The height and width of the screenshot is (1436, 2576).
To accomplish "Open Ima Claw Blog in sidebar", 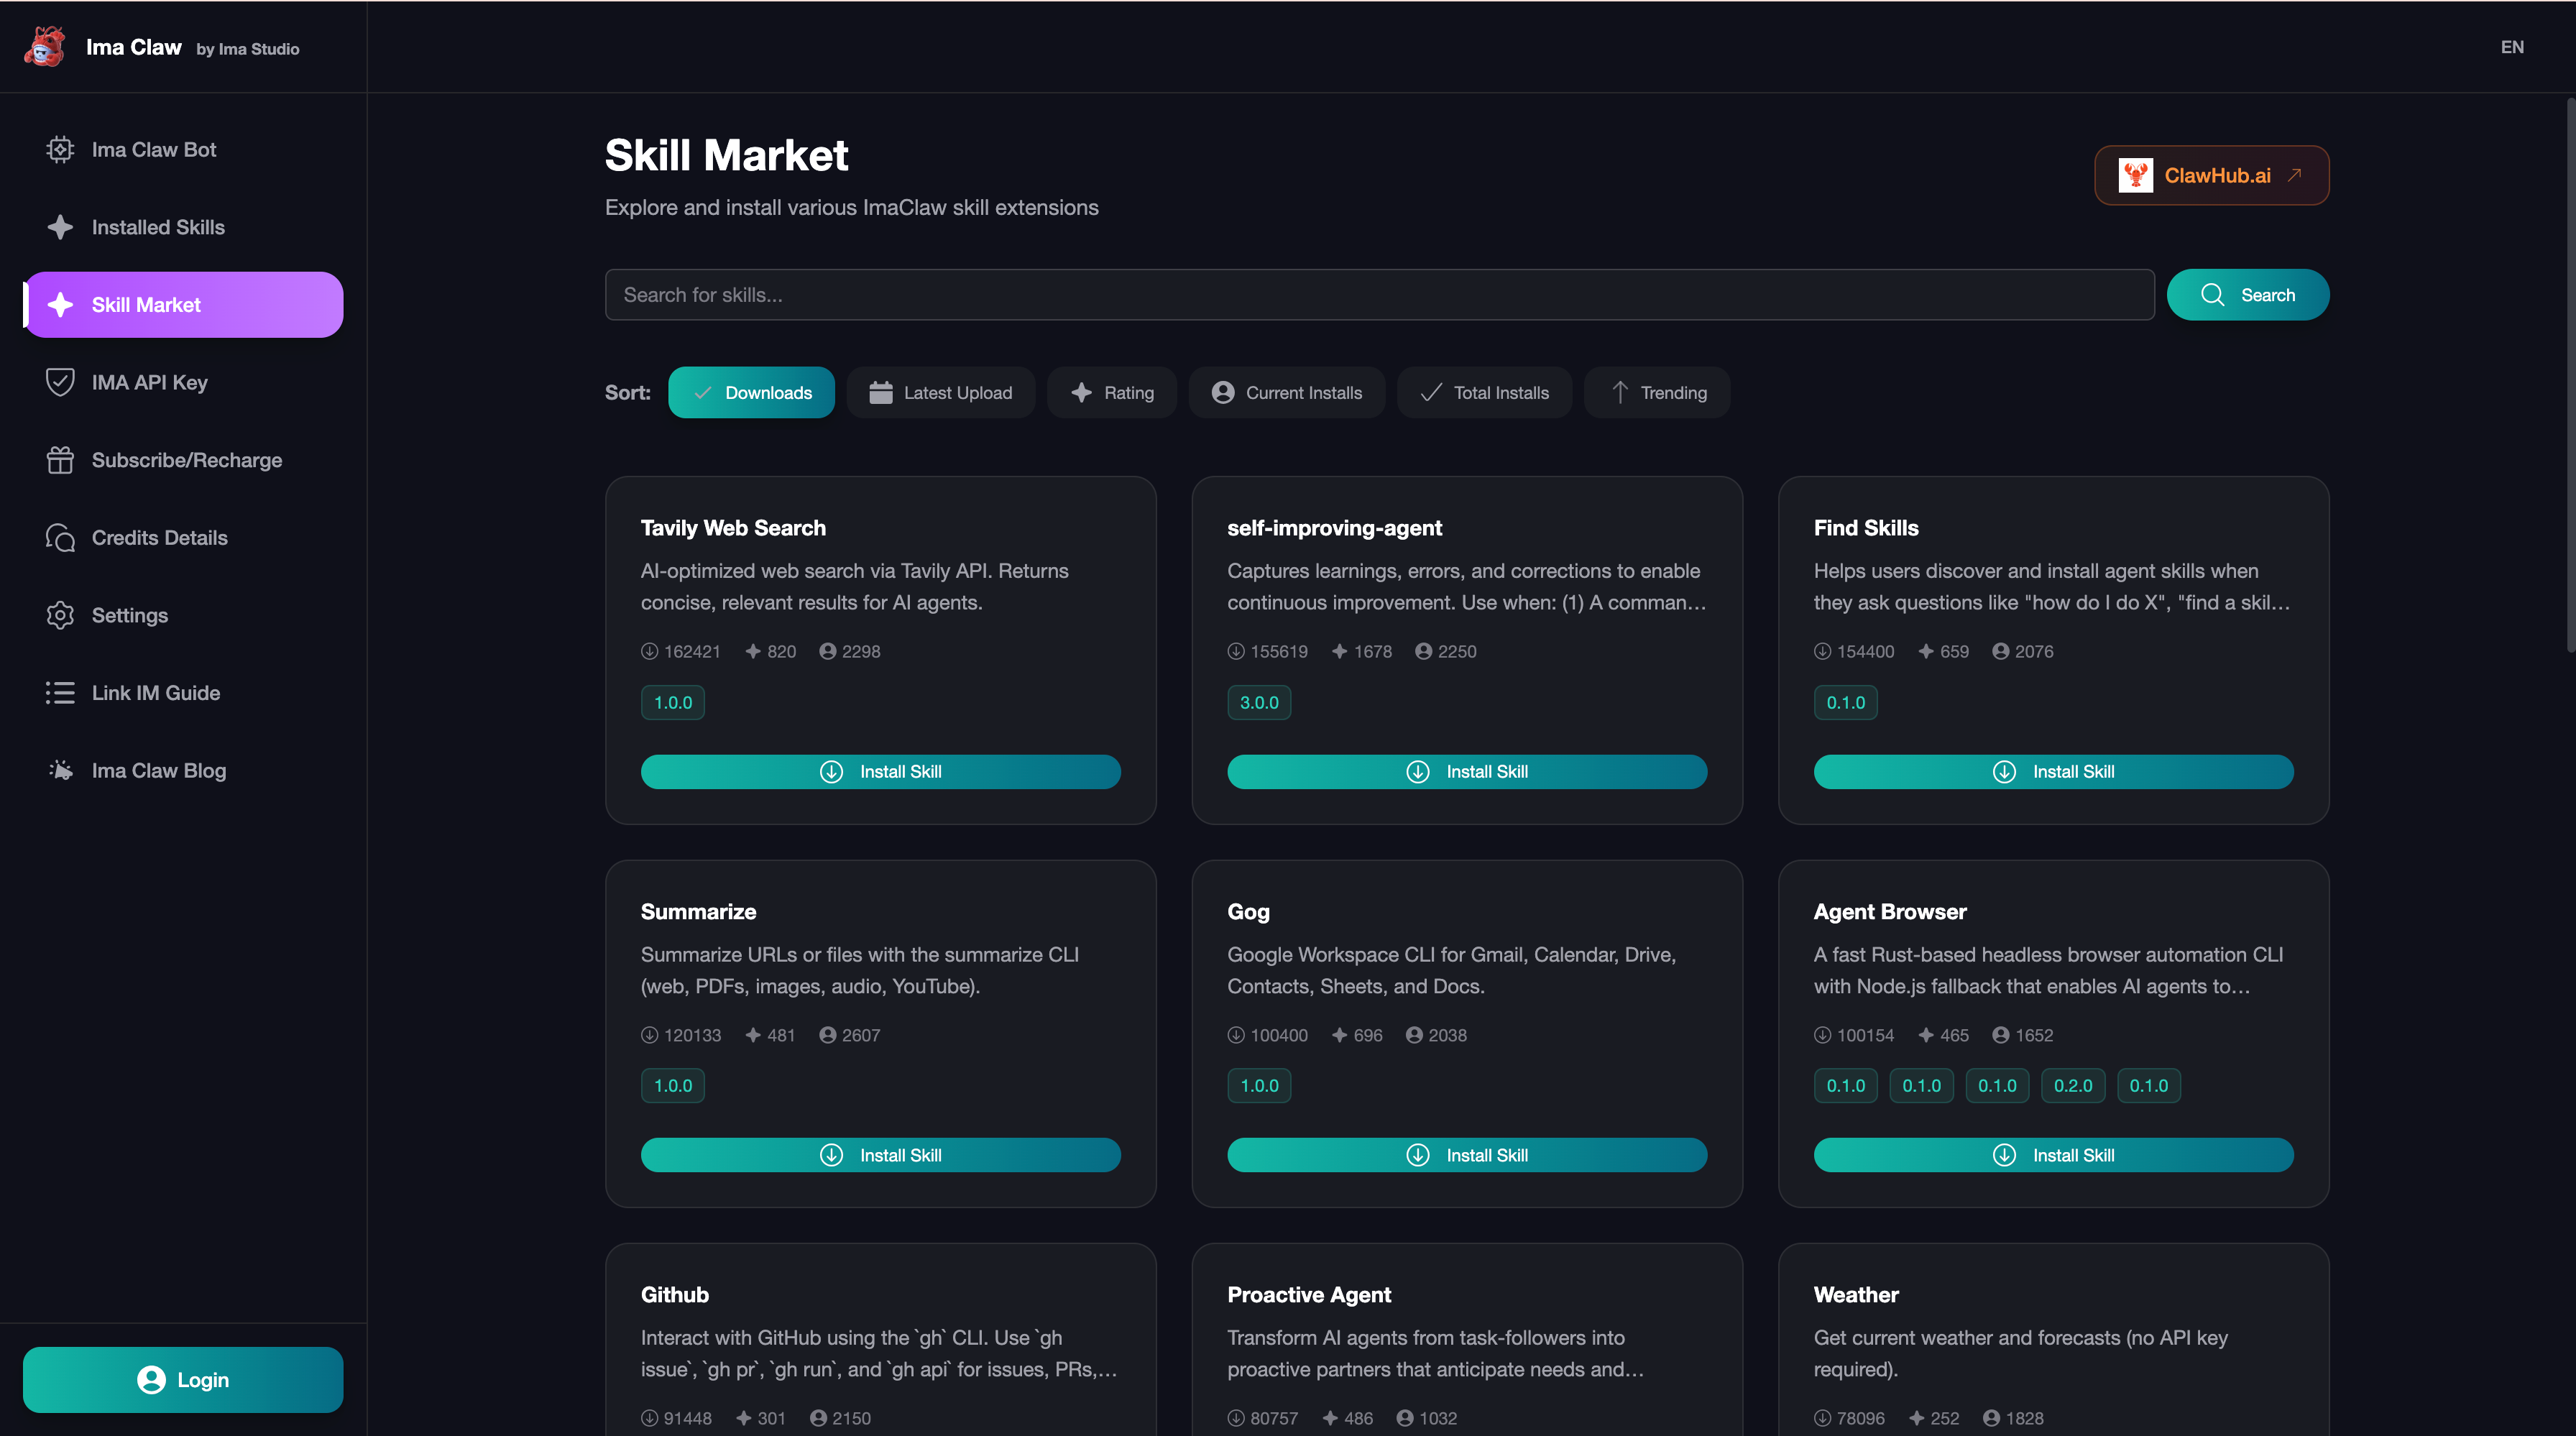I will [x=158, y=771].
